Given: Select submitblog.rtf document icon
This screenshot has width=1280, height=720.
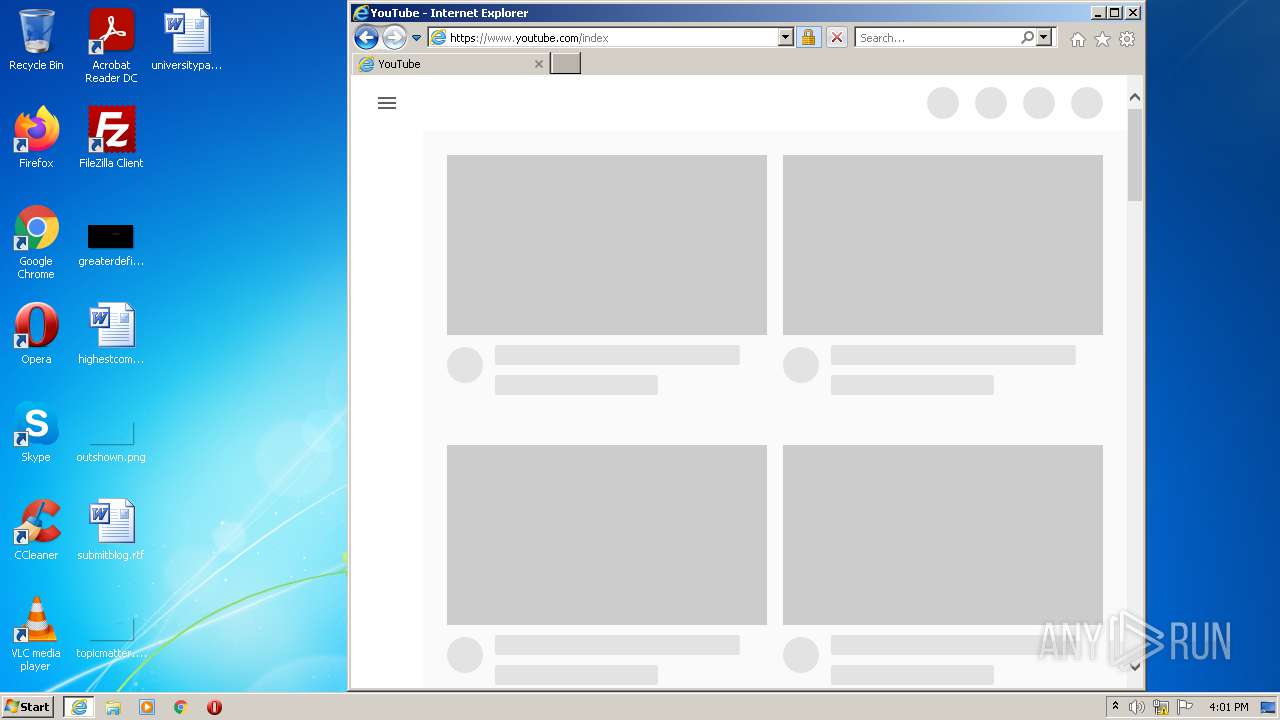Looking at the screenshot, I should 111,530.
